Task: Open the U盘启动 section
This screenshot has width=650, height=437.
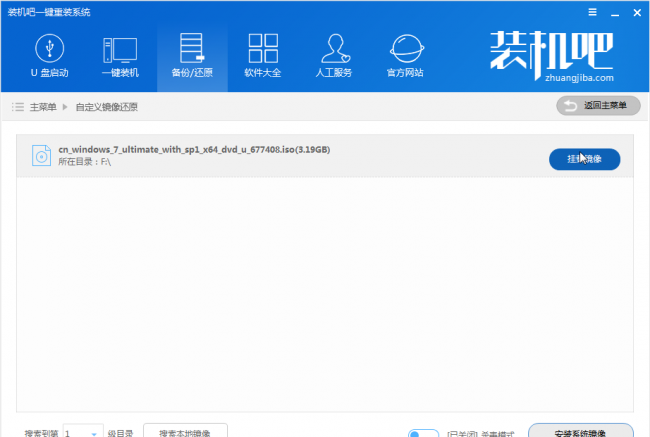Action: pyautogui.click(x=50, y=56)
